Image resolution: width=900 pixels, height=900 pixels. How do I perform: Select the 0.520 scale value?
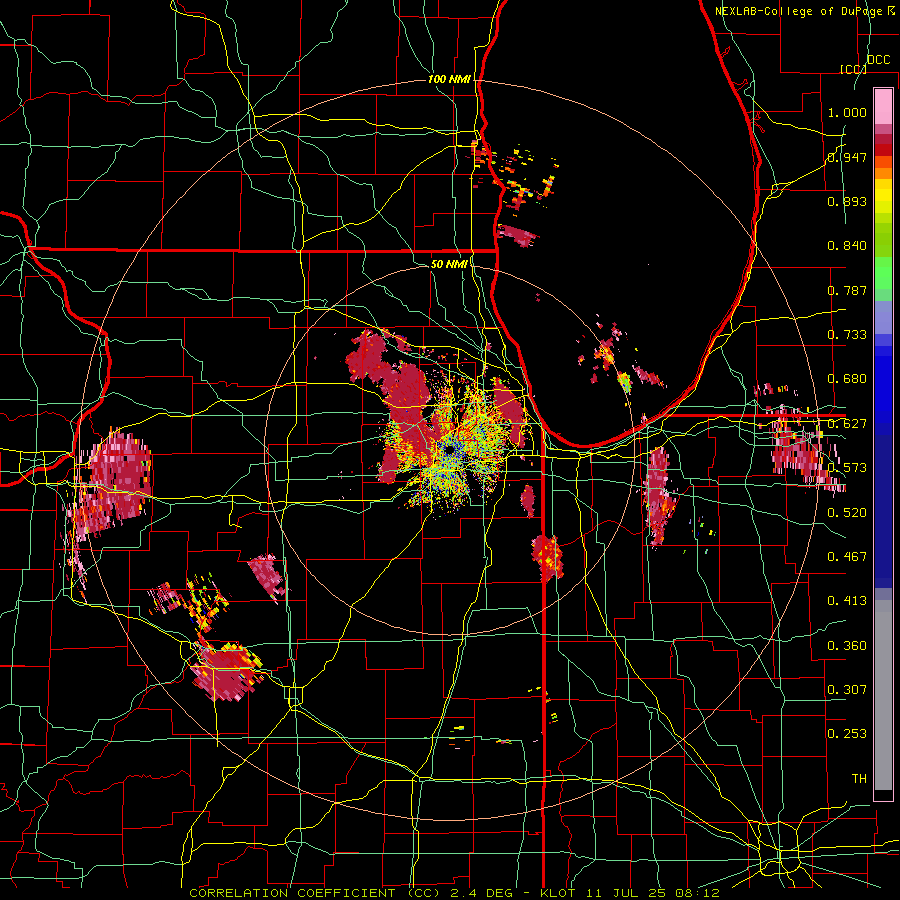click(x=847, y=512)
